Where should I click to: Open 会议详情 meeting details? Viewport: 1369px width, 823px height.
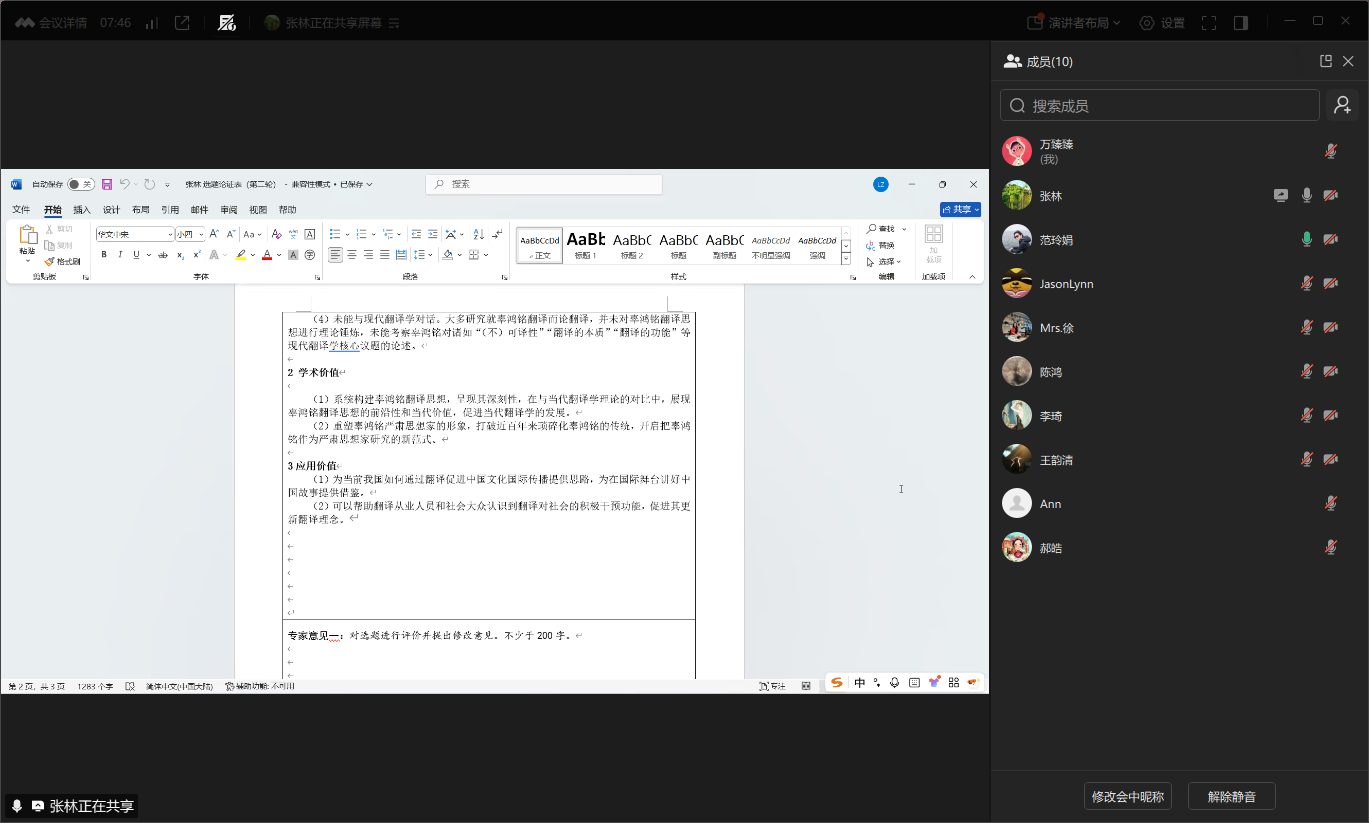pyautogui.click(x=52, y=23)
